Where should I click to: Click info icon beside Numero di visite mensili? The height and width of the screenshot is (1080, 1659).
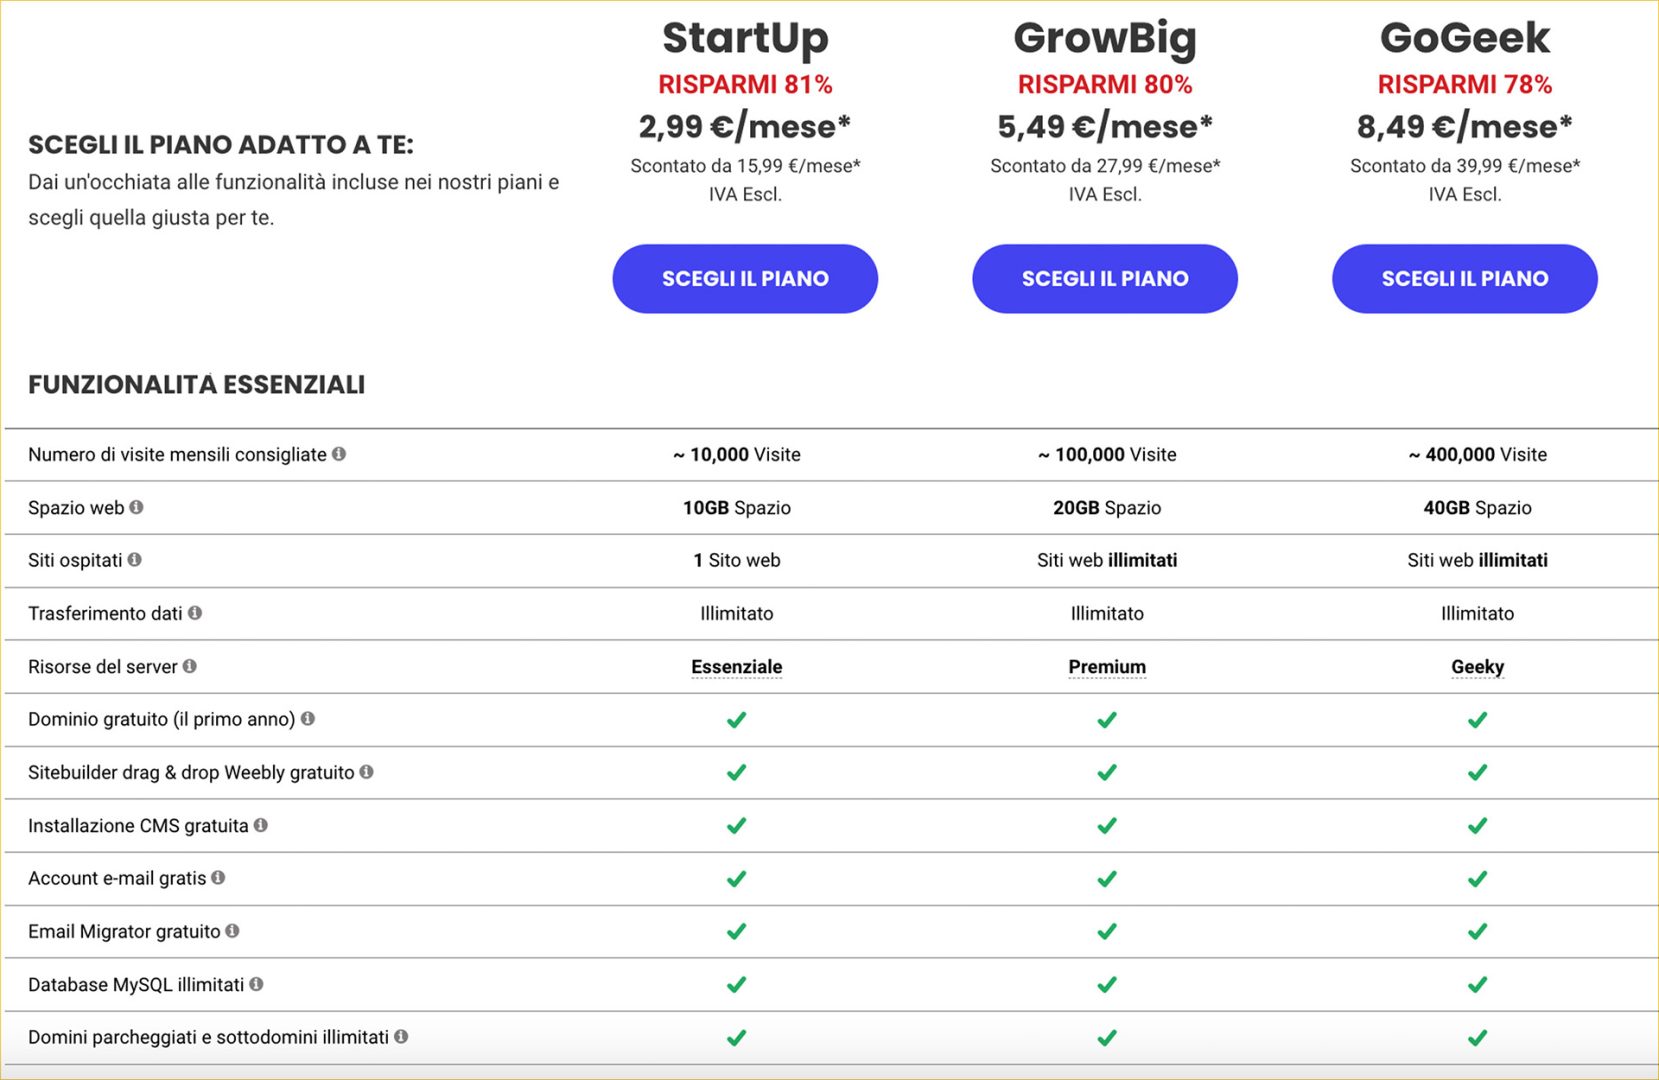point(339,454)
